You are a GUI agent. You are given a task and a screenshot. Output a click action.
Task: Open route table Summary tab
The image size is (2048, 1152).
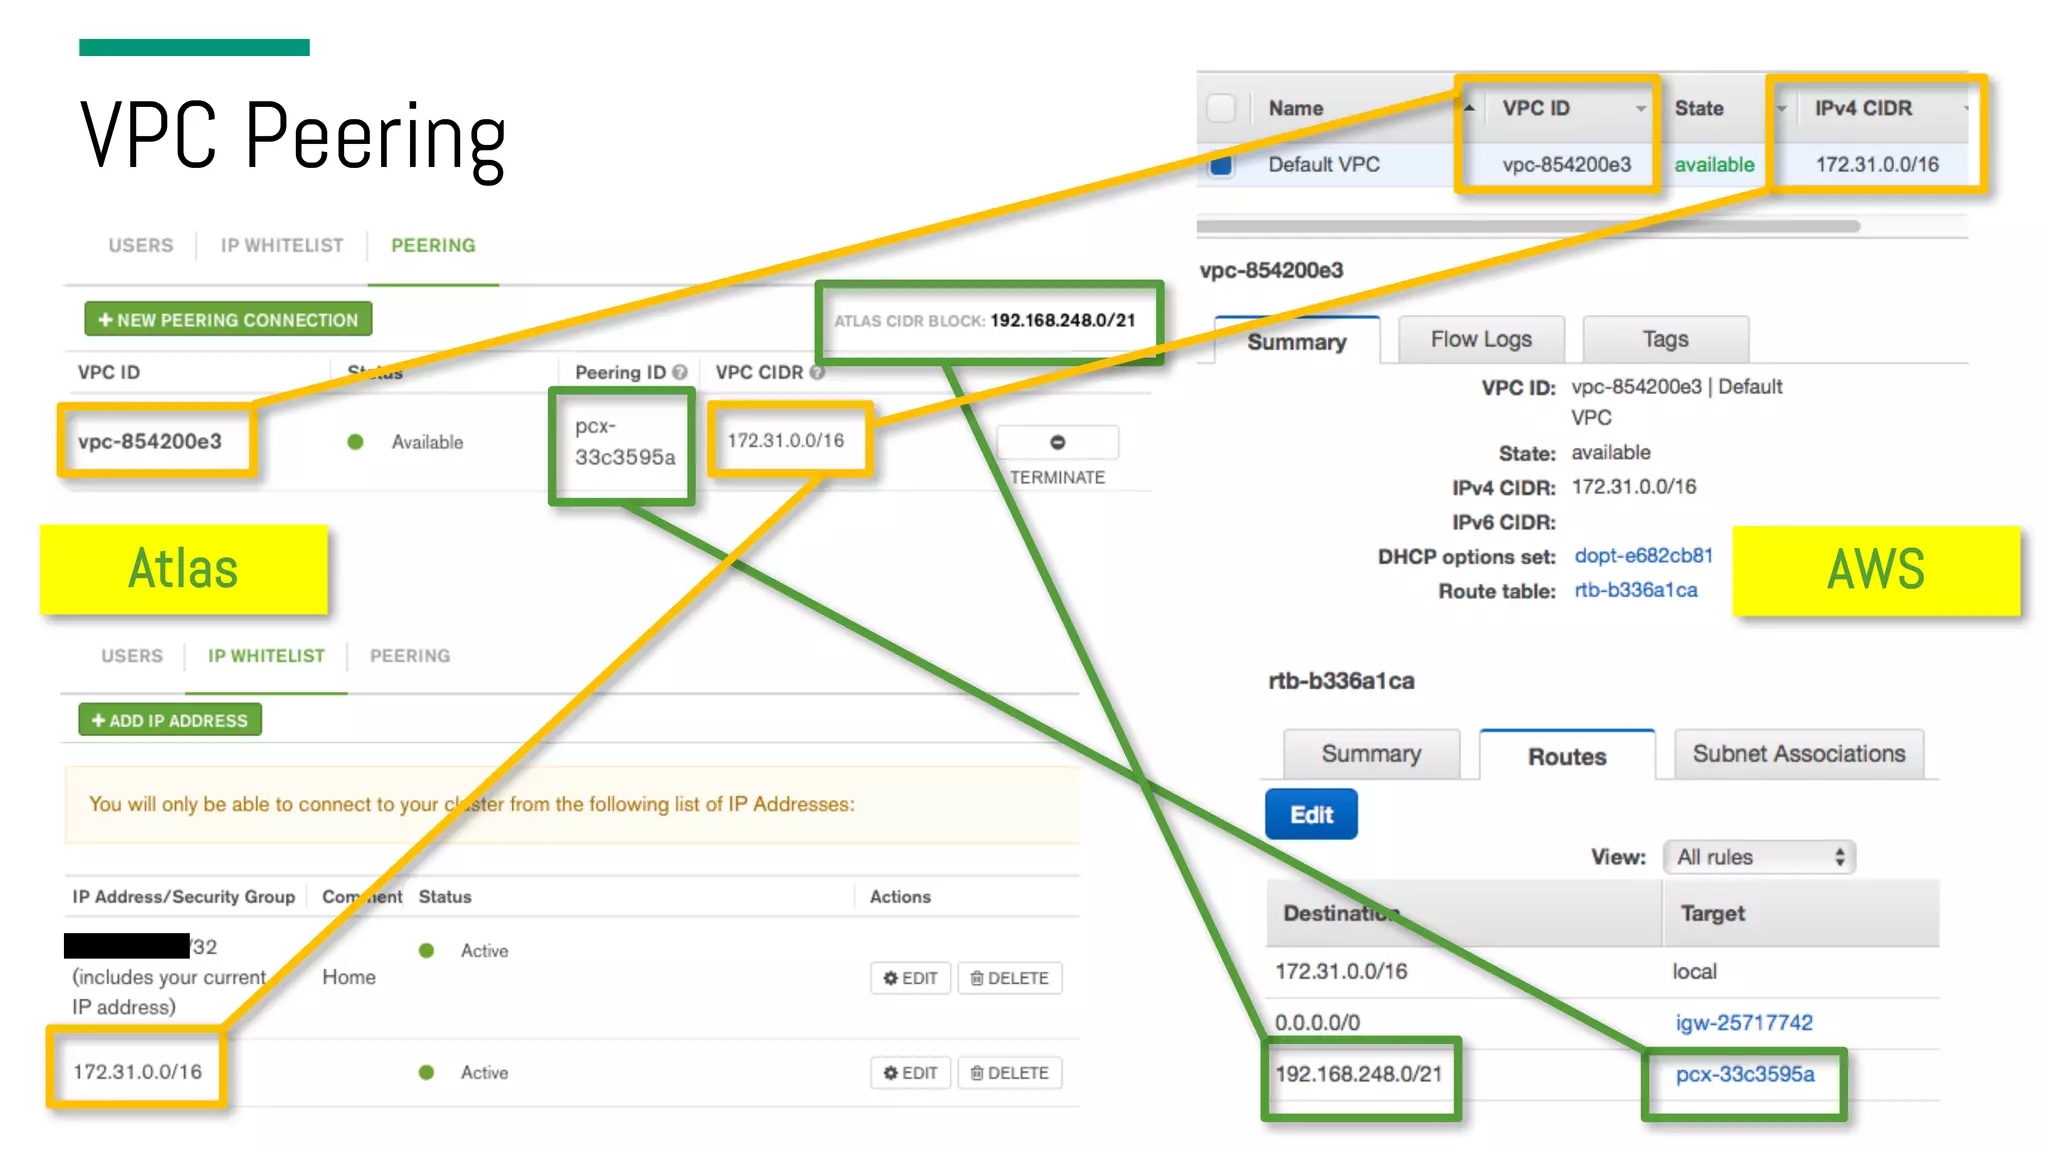pos(1371,753)
